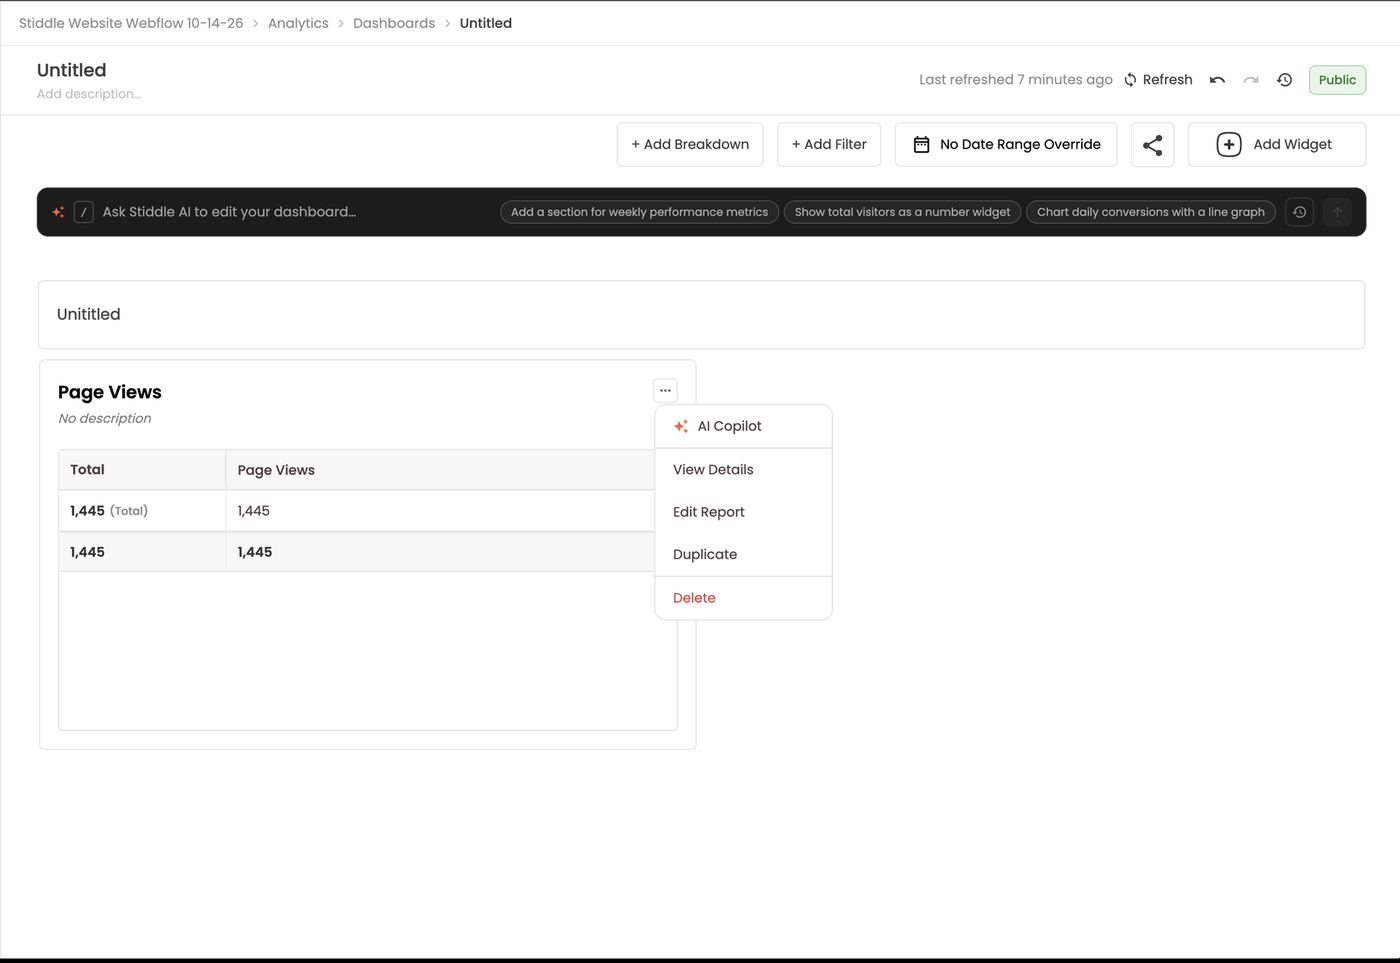Pick the weekly performance metrics suggestion
This screenshot has height=963, width=1400.
[x=639, y=212]
